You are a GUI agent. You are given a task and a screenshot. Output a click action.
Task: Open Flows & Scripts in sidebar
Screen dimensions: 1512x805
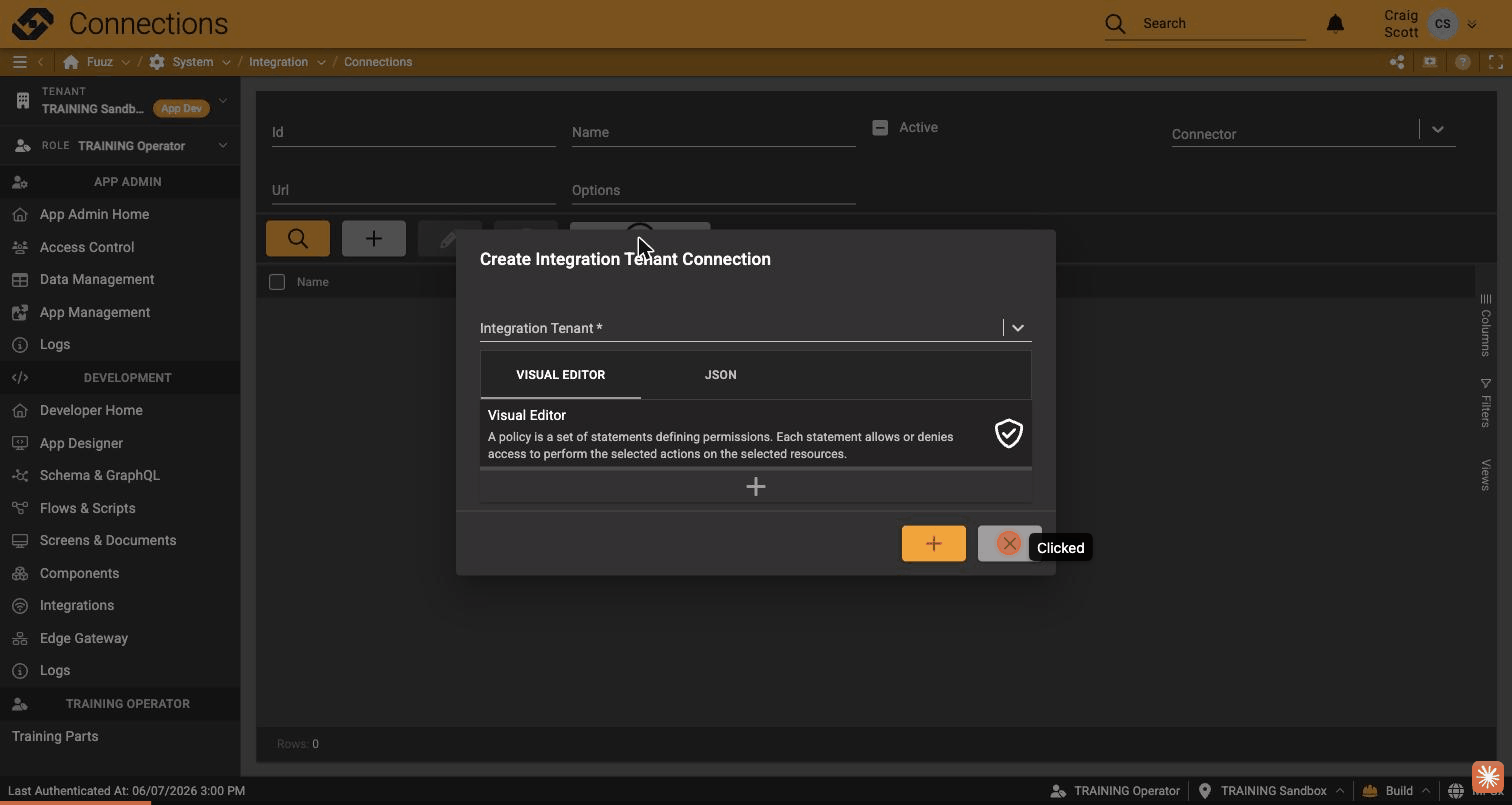point(88,508)
